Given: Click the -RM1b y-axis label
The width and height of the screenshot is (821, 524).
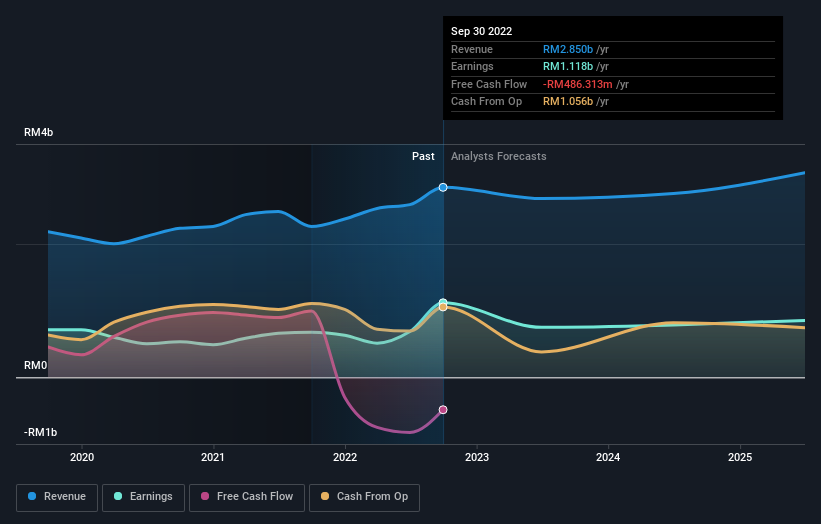Looking at the screenshot, I should tap(40, 432).
